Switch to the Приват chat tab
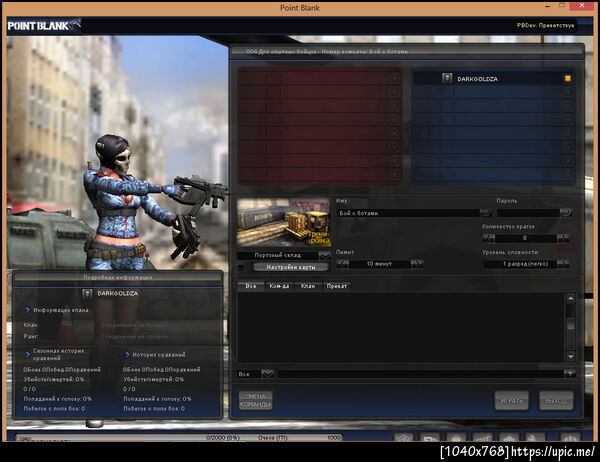Image resolution: width=600 pixels, height=462 pixels. [337, 286]
